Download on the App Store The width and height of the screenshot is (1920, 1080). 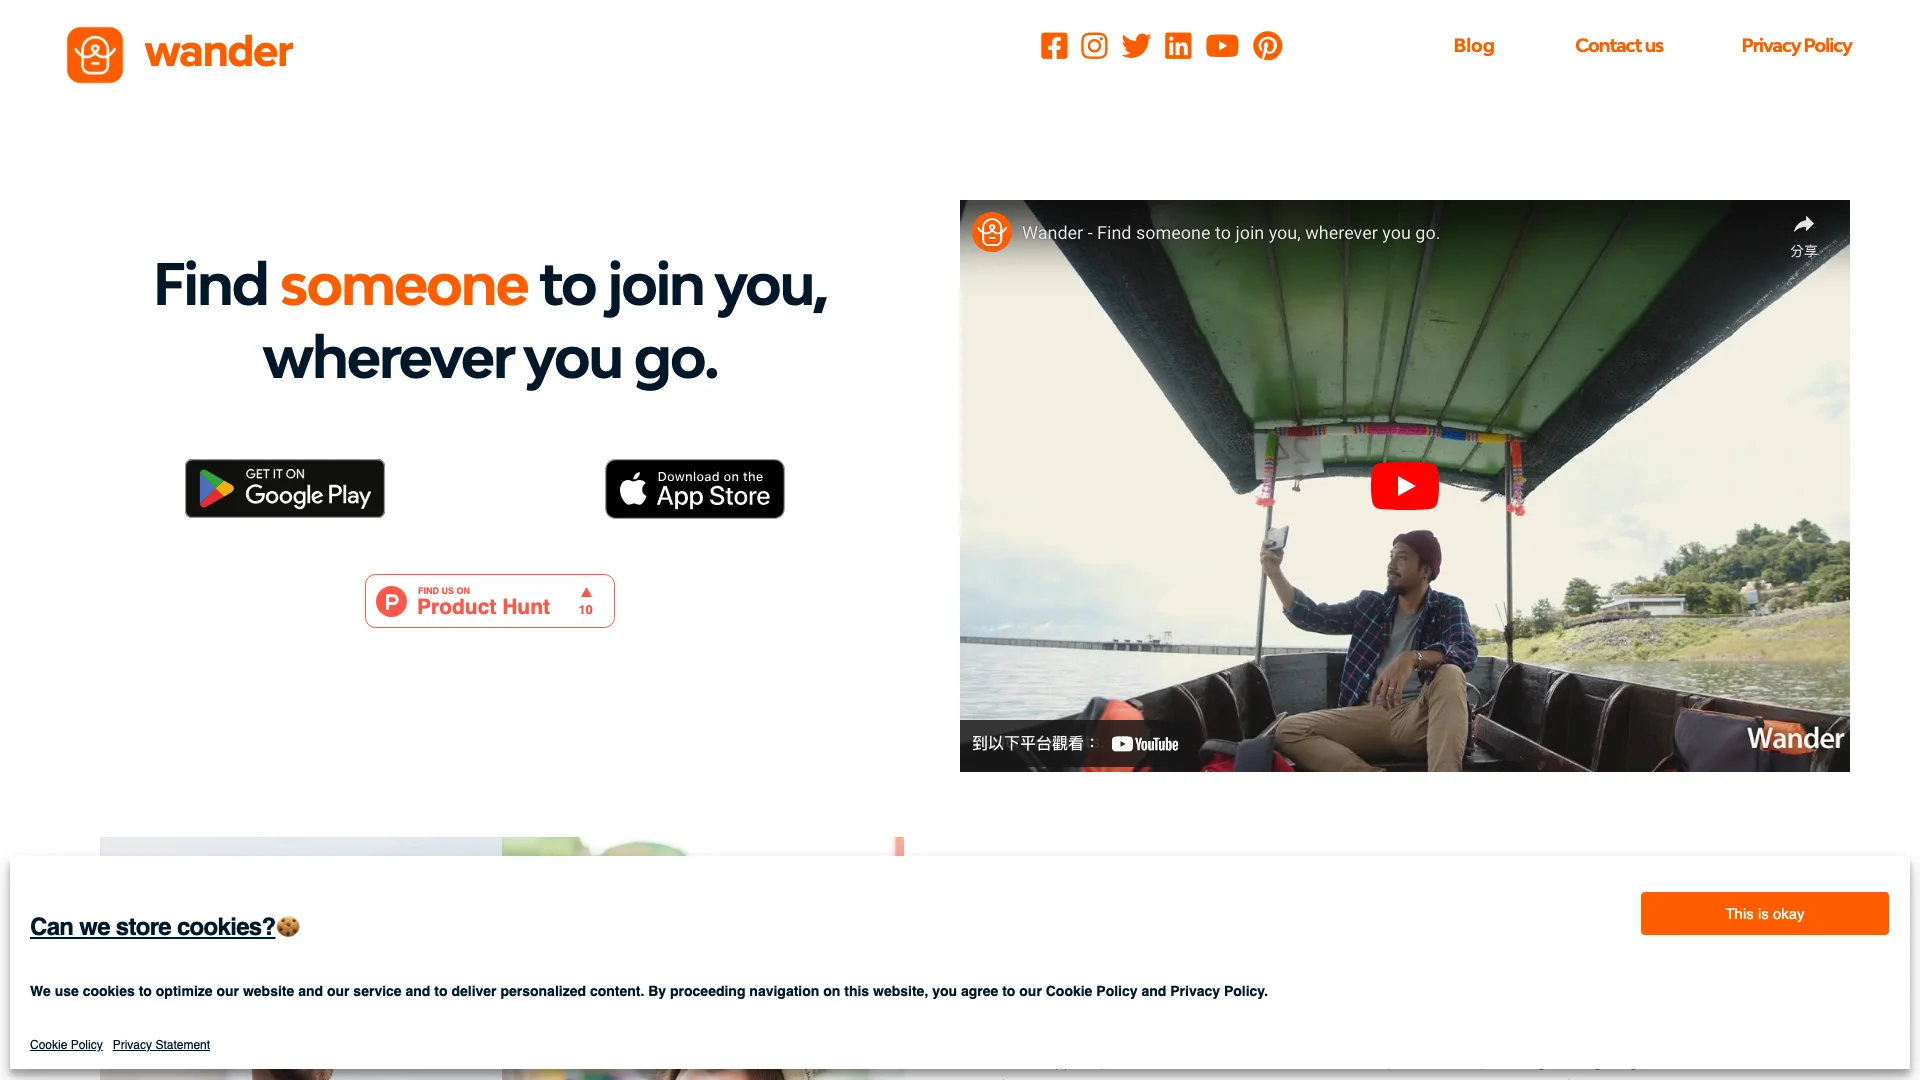click(694, 488)
